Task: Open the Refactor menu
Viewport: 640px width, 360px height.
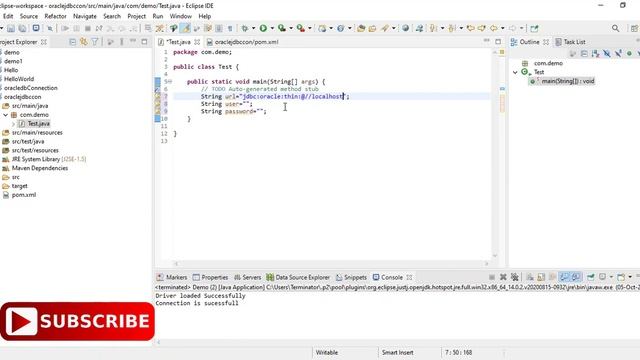Action: pyautogui.click(x=55, y=16)
